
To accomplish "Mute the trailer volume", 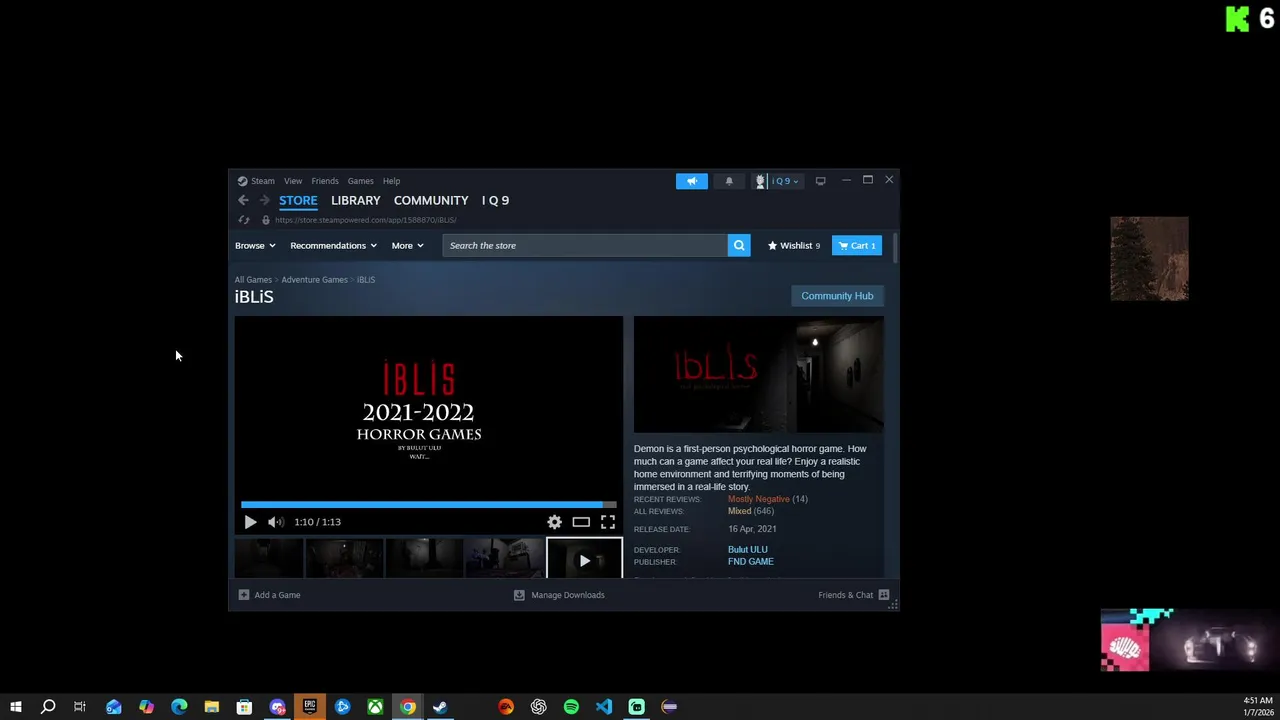I will tap(276, 522).
